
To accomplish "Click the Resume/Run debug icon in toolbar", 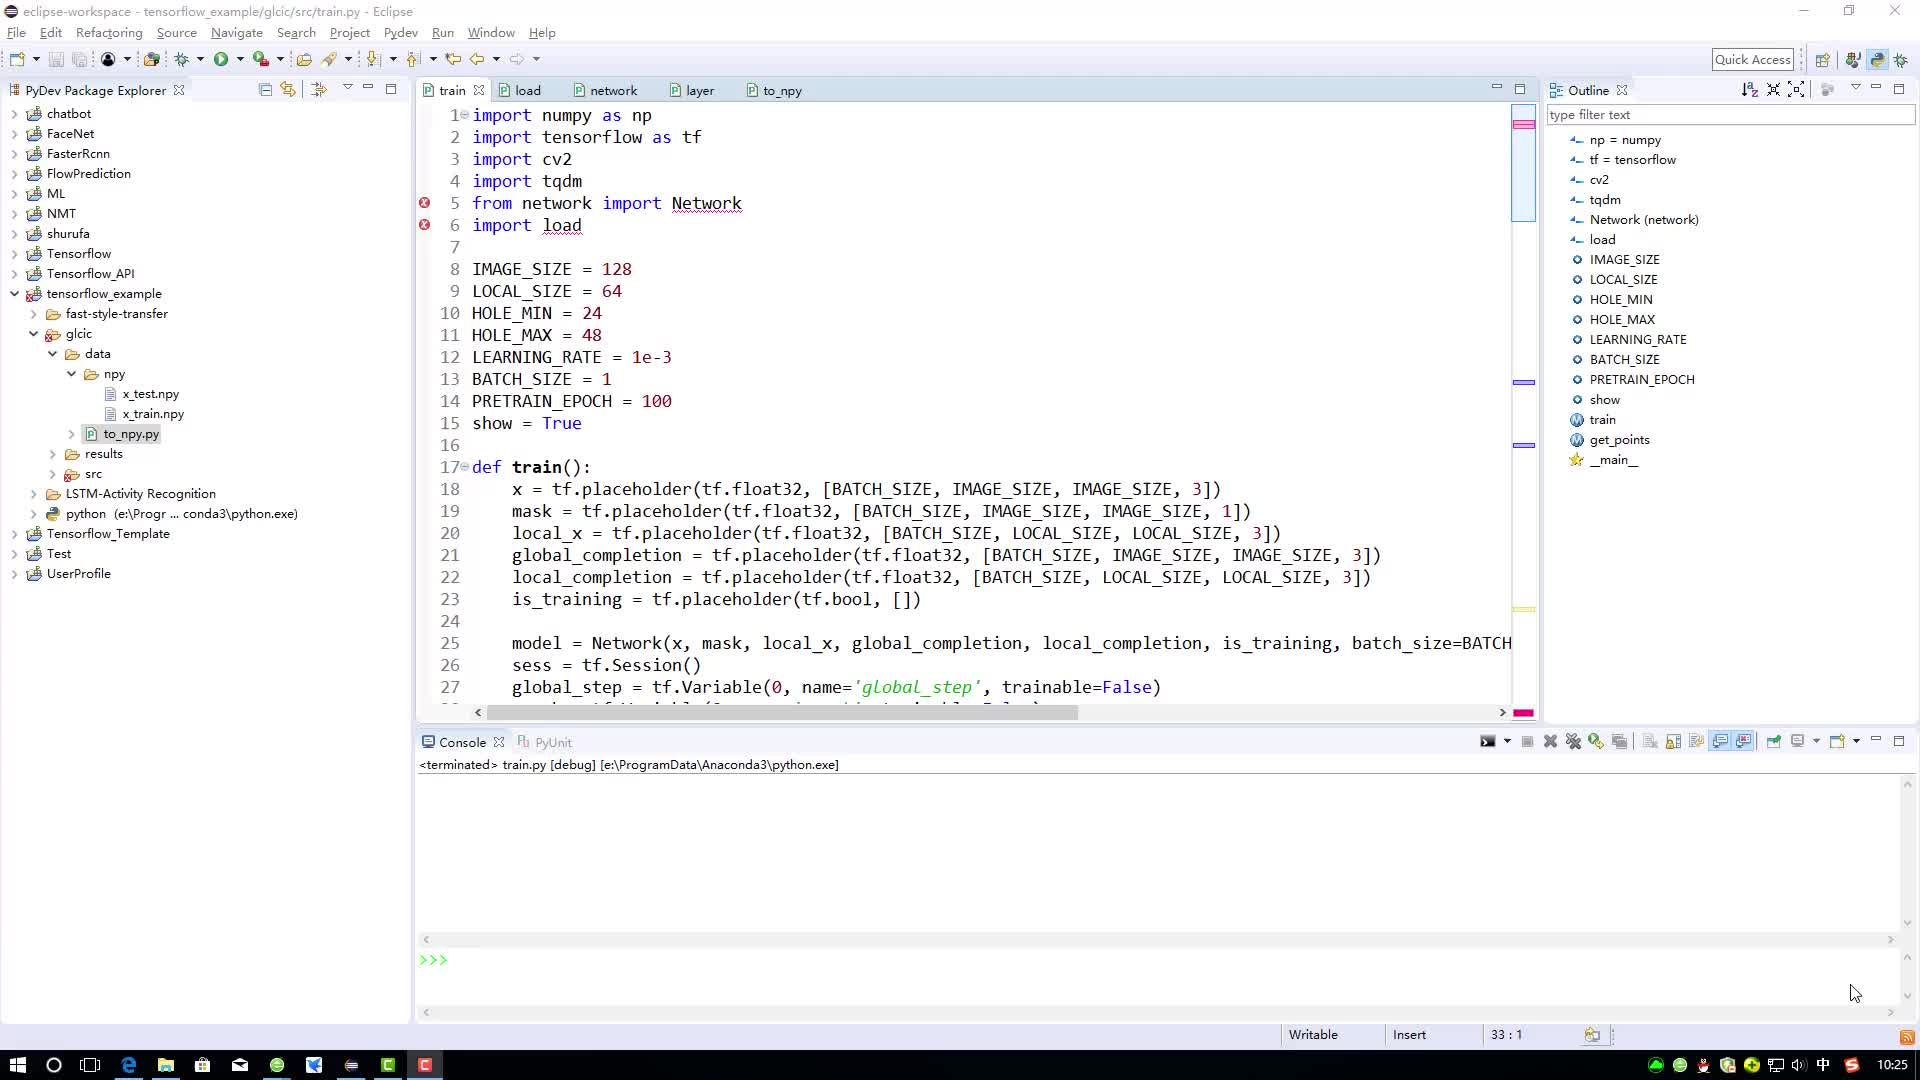I will [x=220, y=59].
